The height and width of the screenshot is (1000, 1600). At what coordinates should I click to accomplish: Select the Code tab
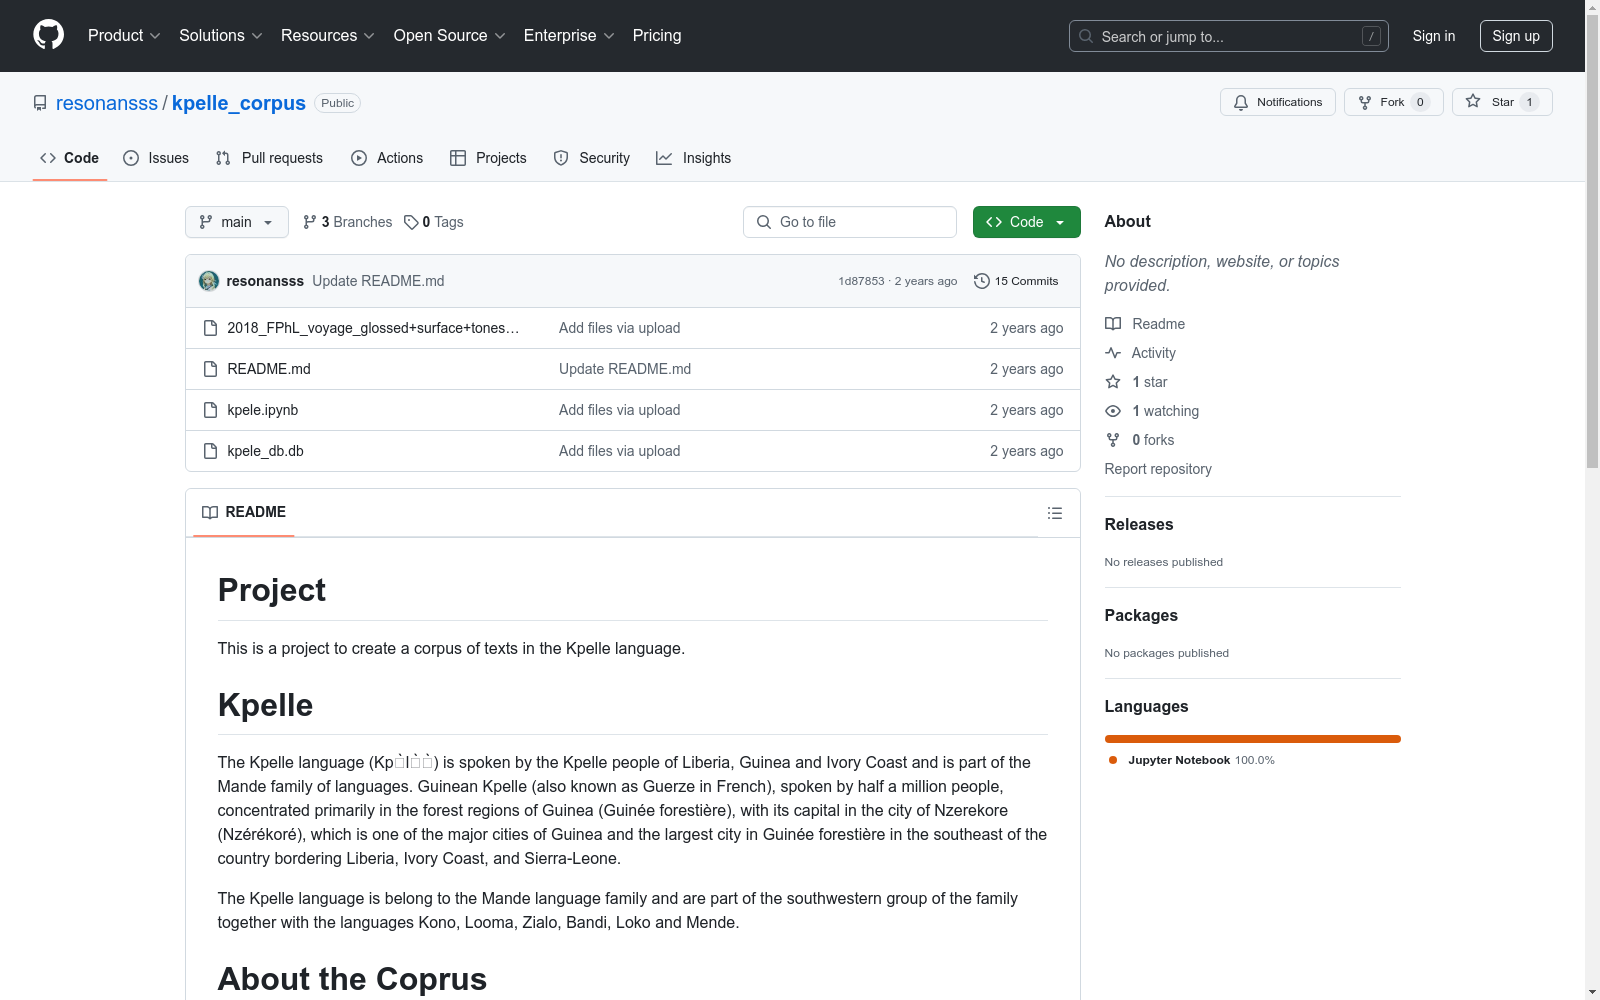(x=70, y=158)
